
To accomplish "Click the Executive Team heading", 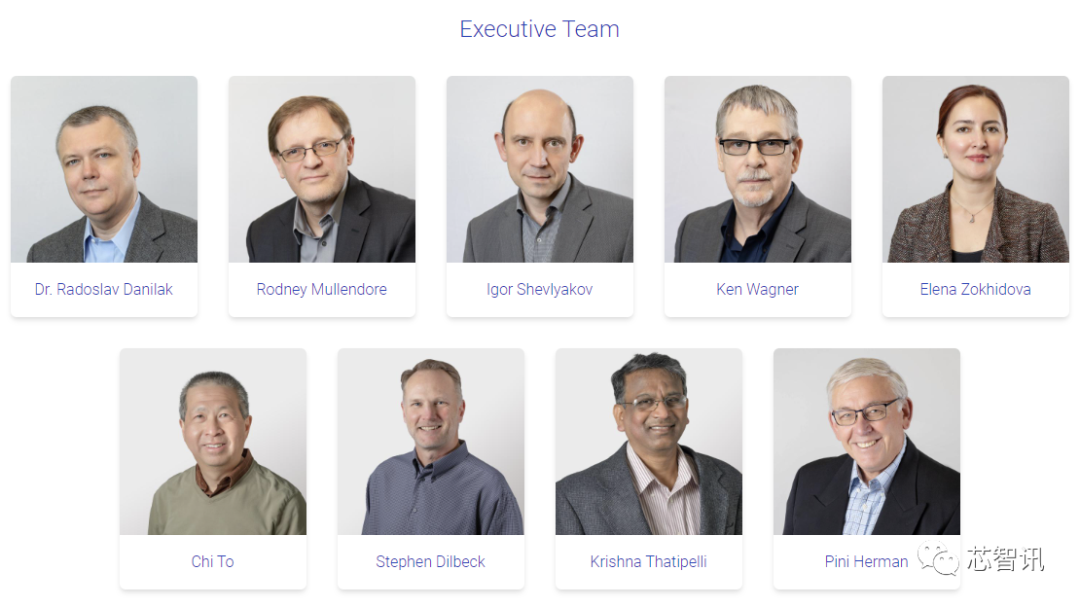I will (x=539, y=29).
